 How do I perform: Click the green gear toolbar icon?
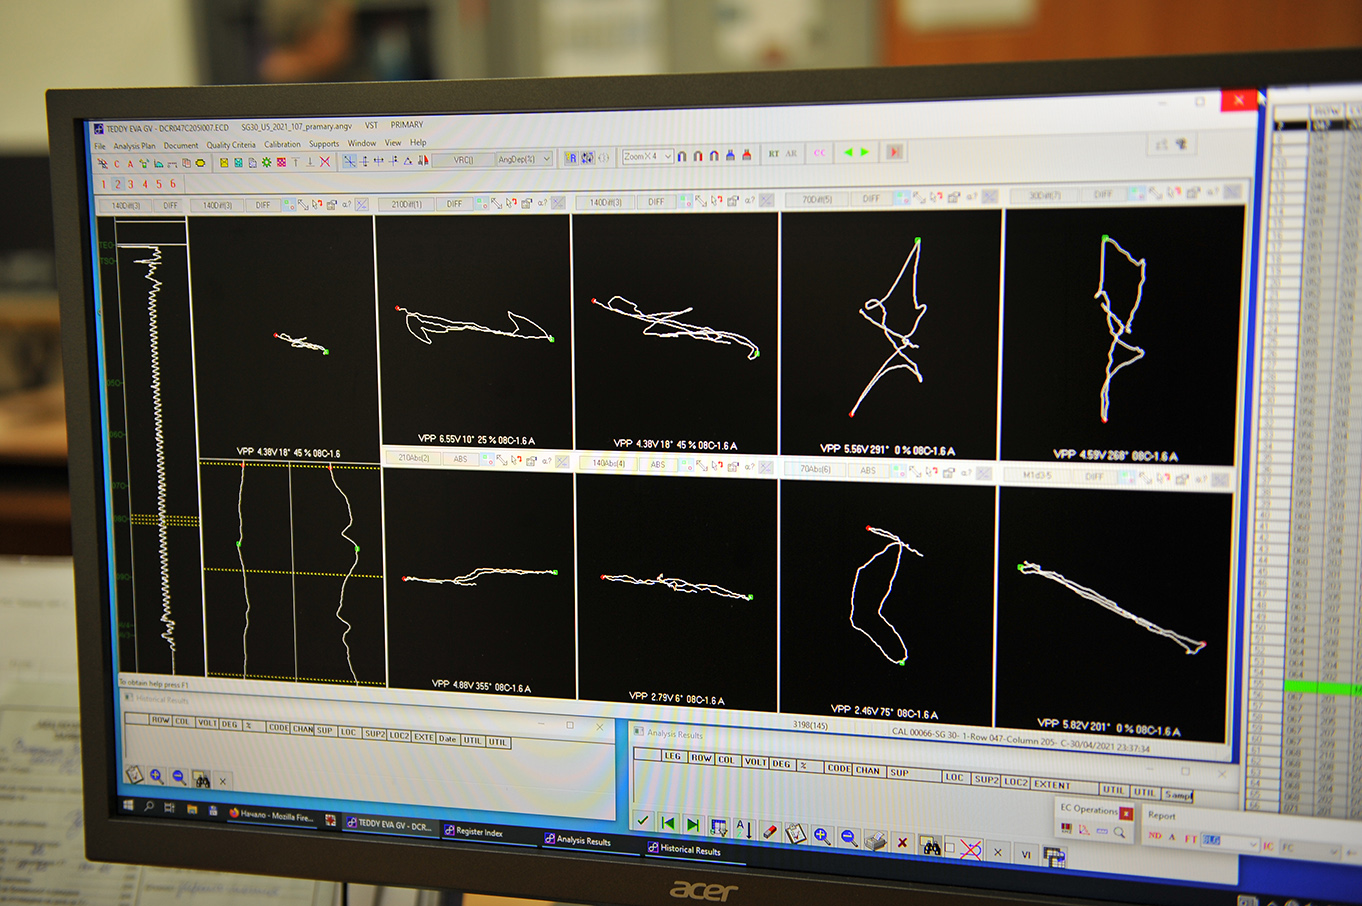pyautogui.click(x=266, y=162)
